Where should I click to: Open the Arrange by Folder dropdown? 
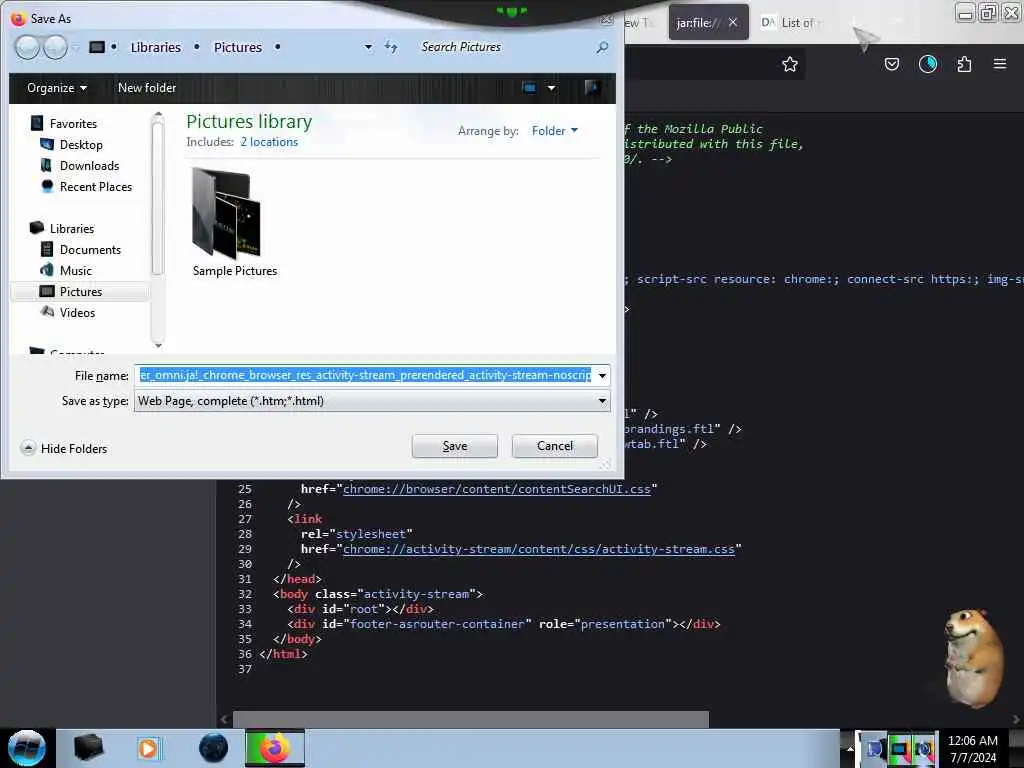click(555, 131)
